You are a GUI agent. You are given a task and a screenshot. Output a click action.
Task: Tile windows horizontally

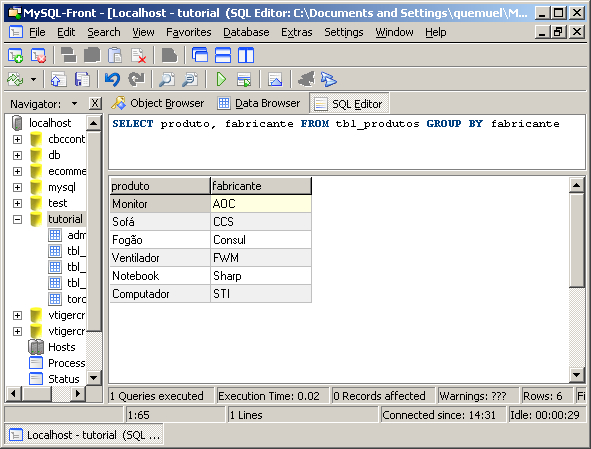[223, 55]
